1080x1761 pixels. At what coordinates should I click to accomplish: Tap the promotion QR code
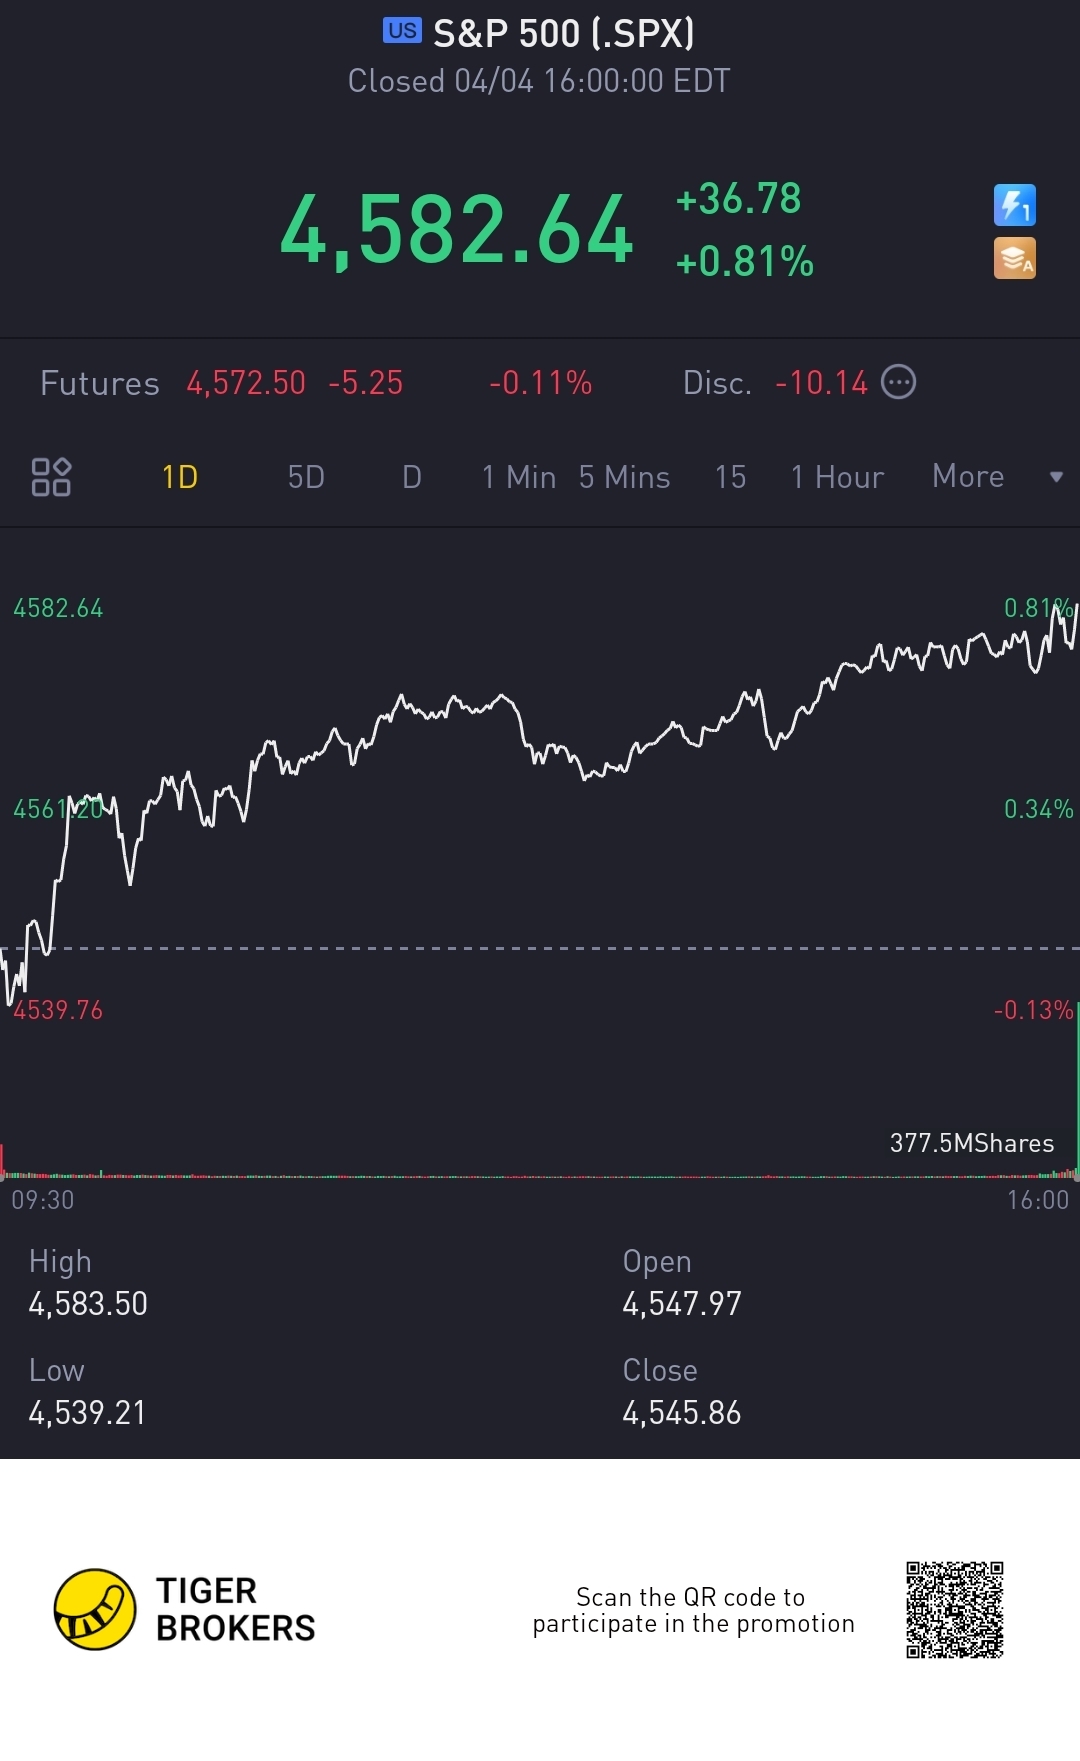point(955,1609)
